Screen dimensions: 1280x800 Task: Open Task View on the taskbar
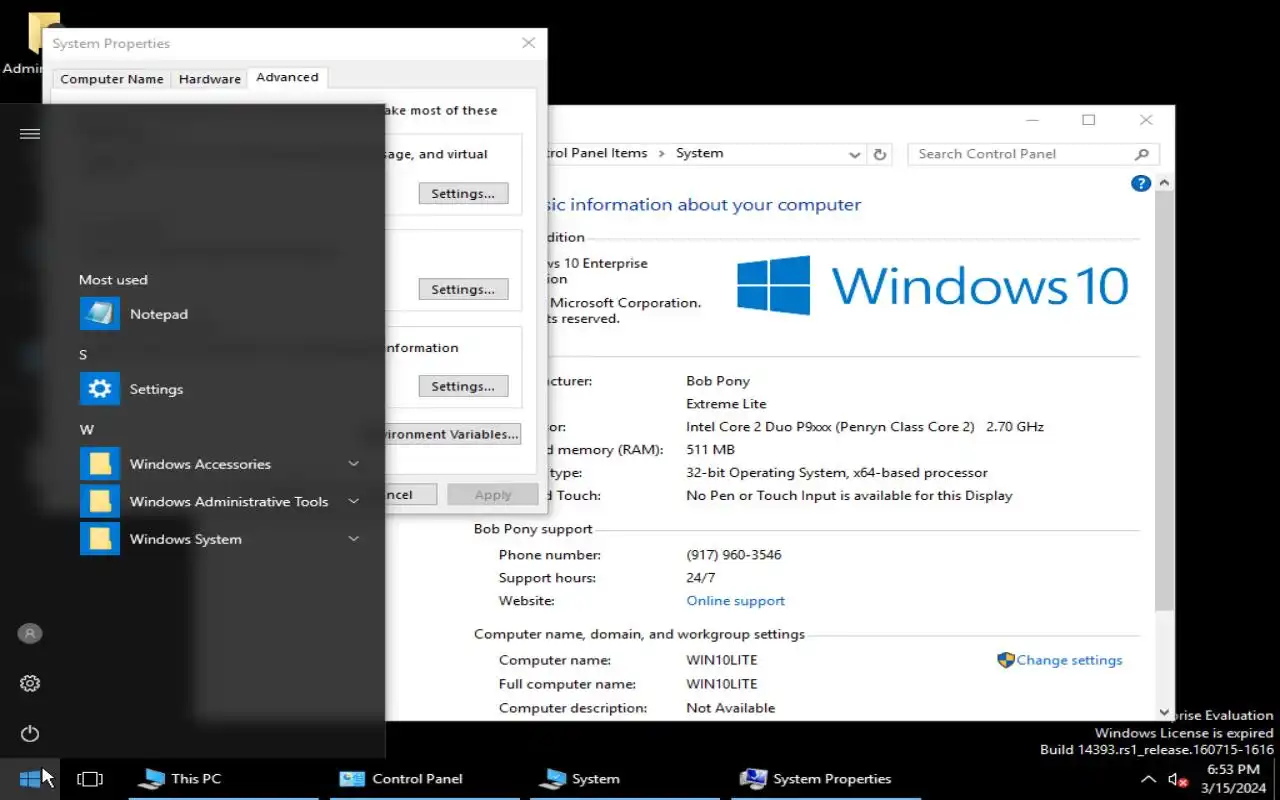coord(90,778)
